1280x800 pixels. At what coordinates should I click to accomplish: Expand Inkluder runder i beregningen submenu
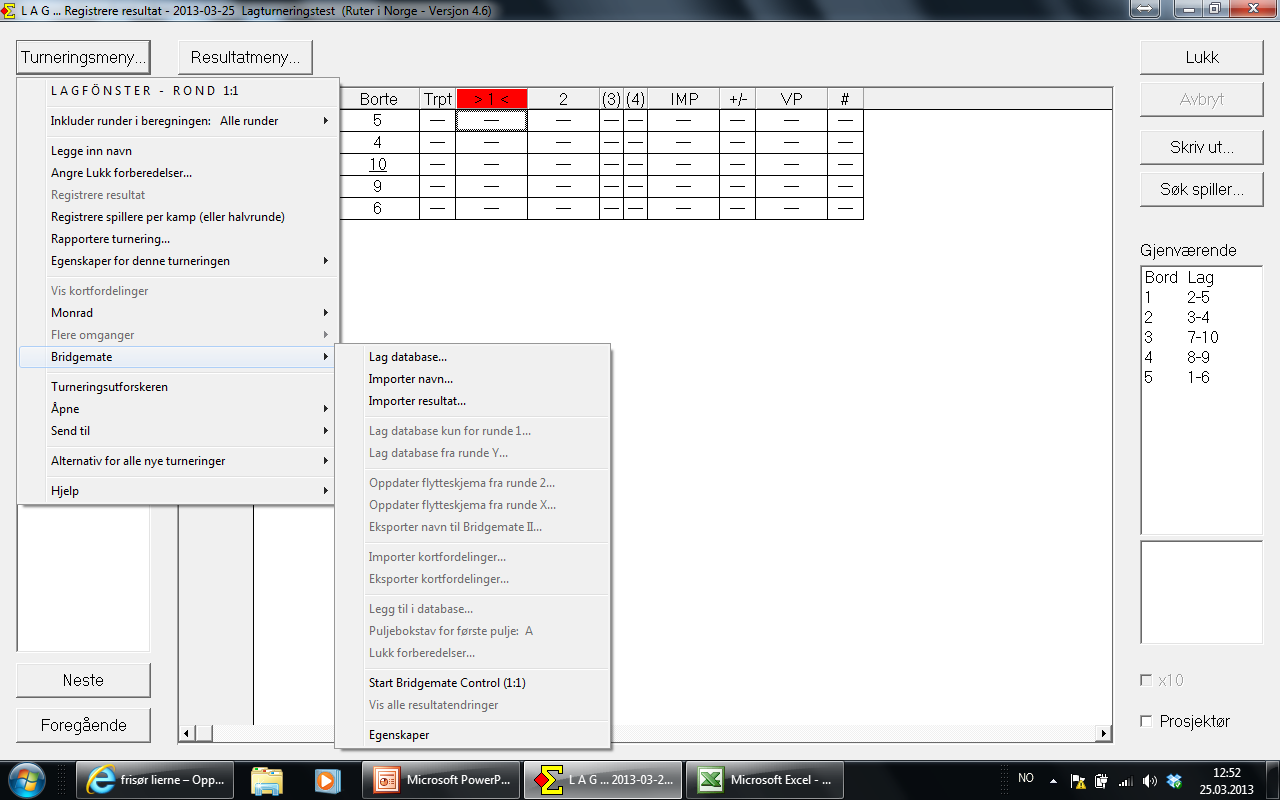(x=178, y=121)
